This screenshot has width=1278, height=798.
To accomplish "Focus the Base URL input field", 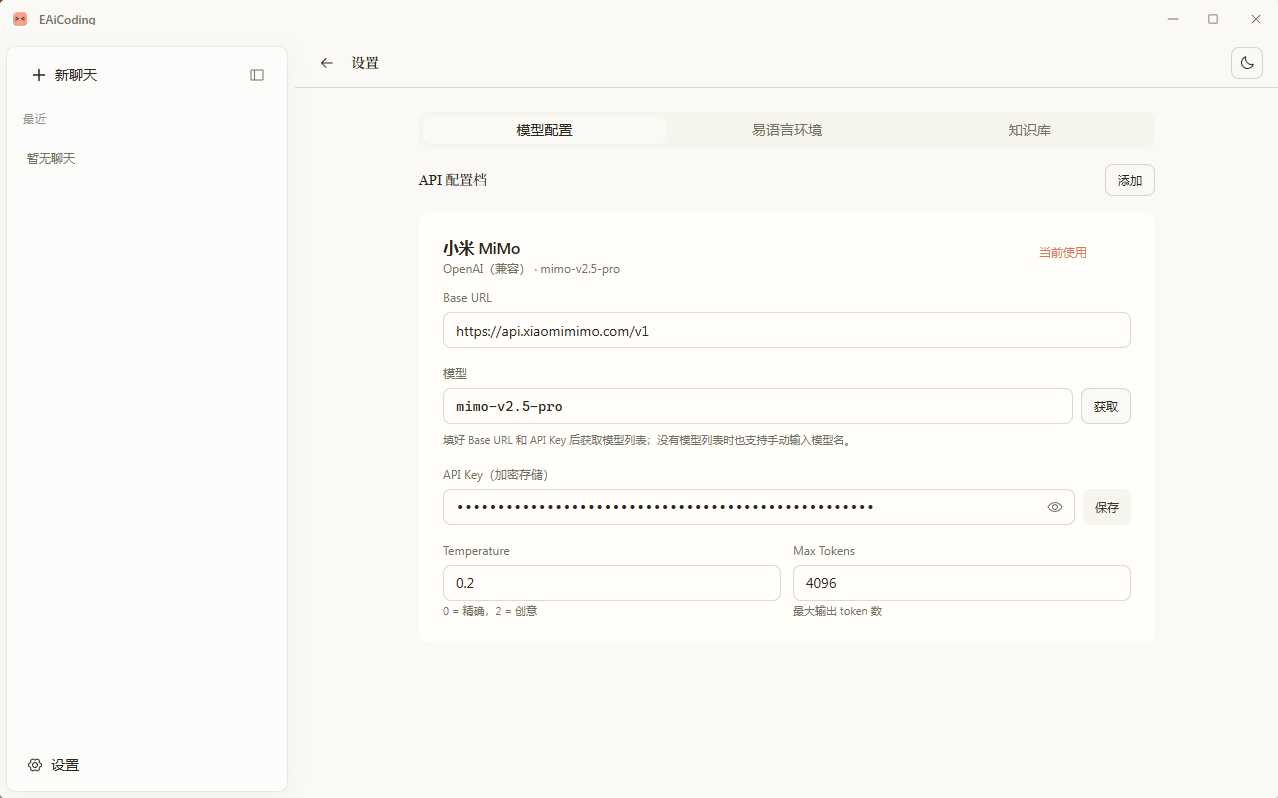I will [x=787, y=330].
